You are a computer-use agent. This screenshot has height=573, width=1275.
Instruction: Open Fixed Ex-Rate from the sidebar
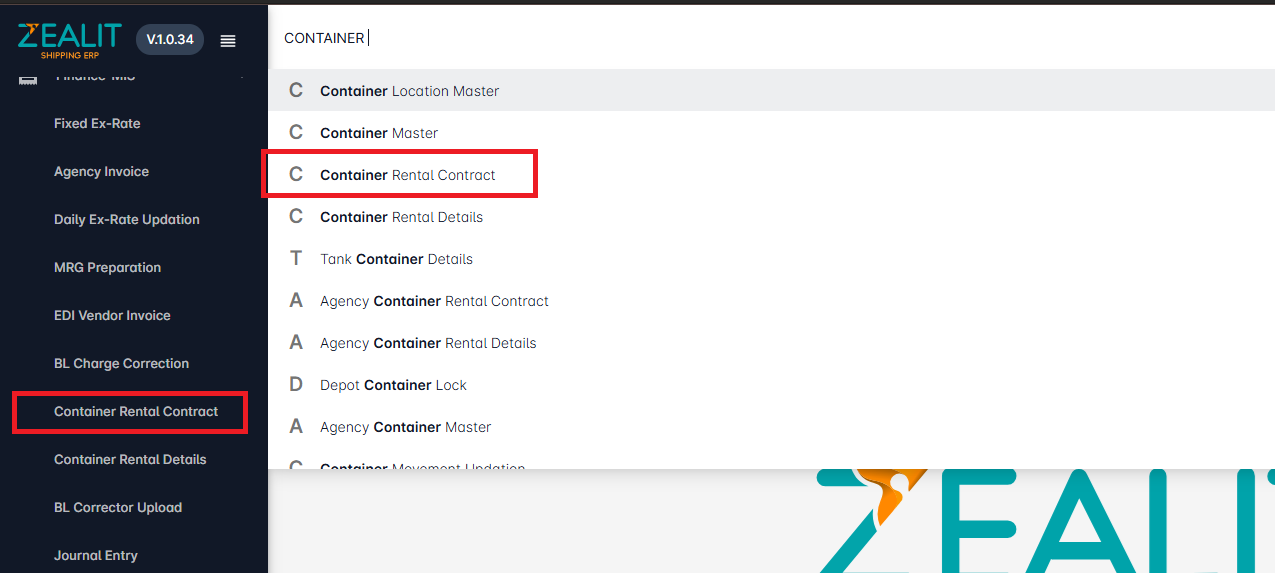(97, 123)
